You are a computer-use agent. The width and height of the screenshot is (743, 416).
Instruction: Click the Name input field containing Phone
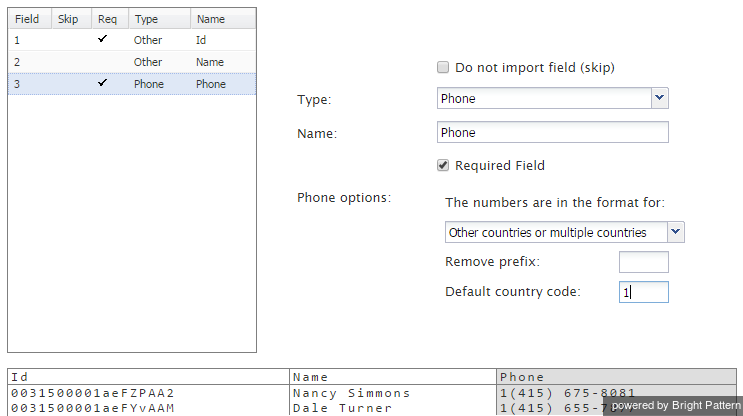click(553, 132)
